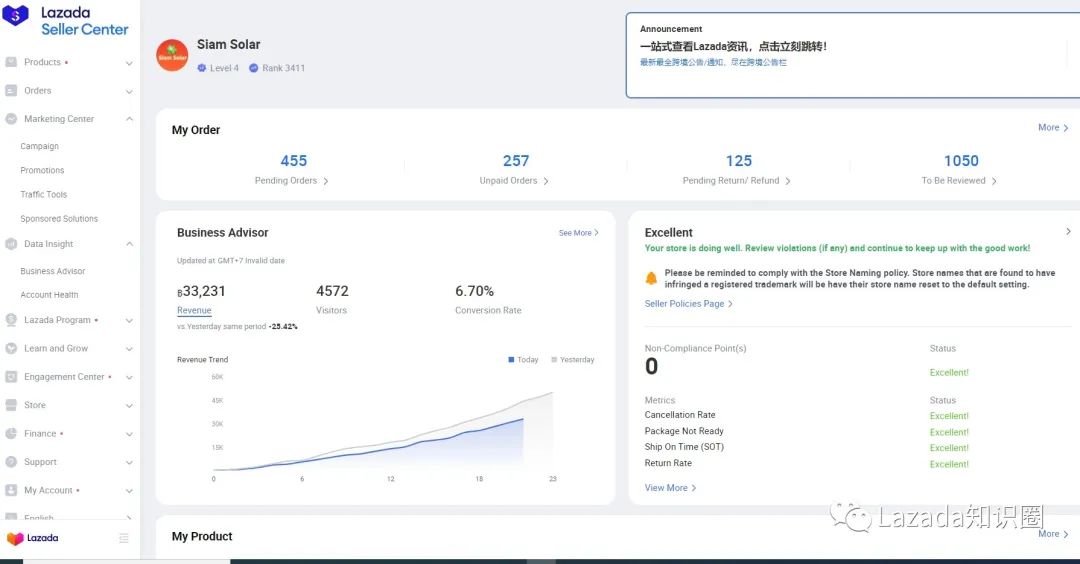Open the blue announcement notice link
Screen dimensions: 1080x564
pos(713,62)
